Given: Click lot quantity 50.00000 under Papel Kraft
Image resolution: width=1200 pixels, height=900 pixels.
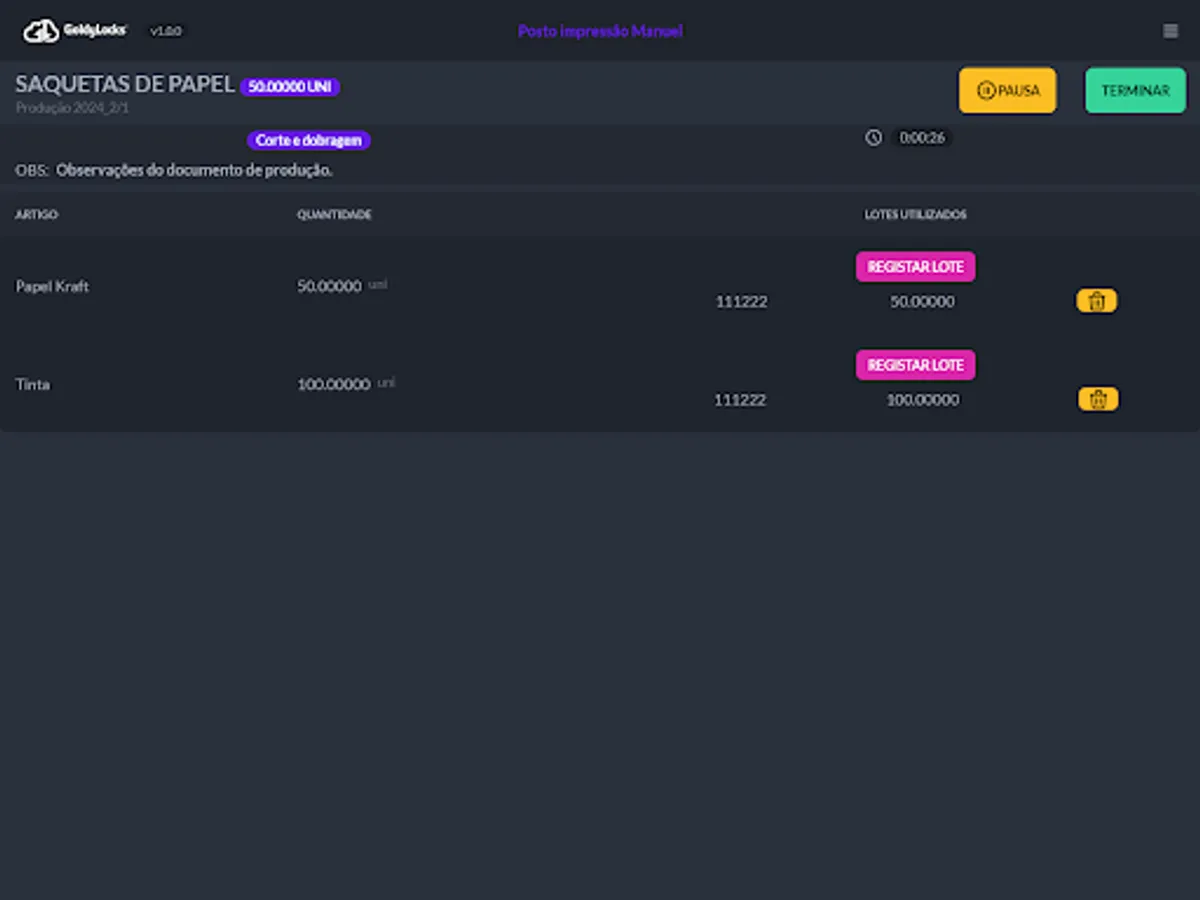Looking at the screenshot, I should (x=922, y=301).
